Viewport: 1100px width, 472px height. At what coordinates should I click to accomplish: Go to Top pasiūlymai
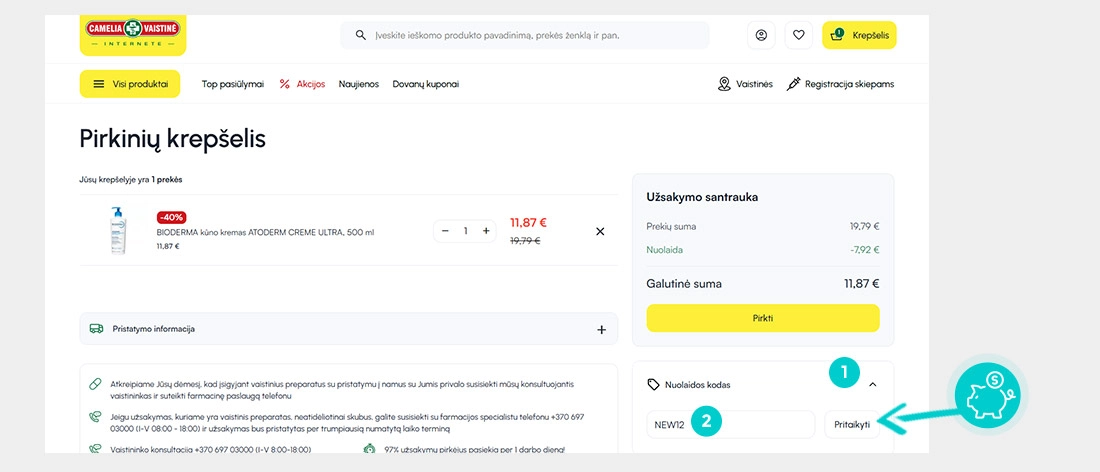(x=233, y=84)
